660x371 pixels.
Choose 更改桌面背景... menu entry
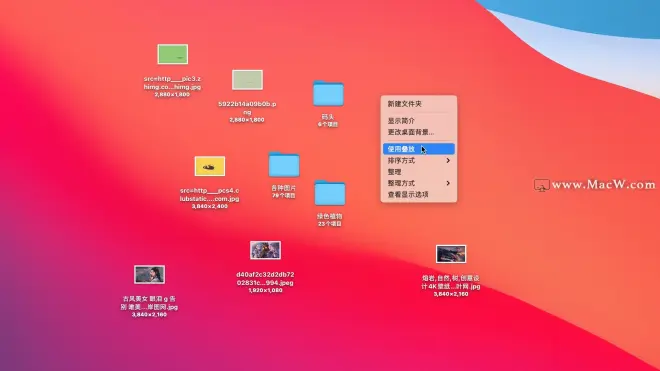(419, 132)
